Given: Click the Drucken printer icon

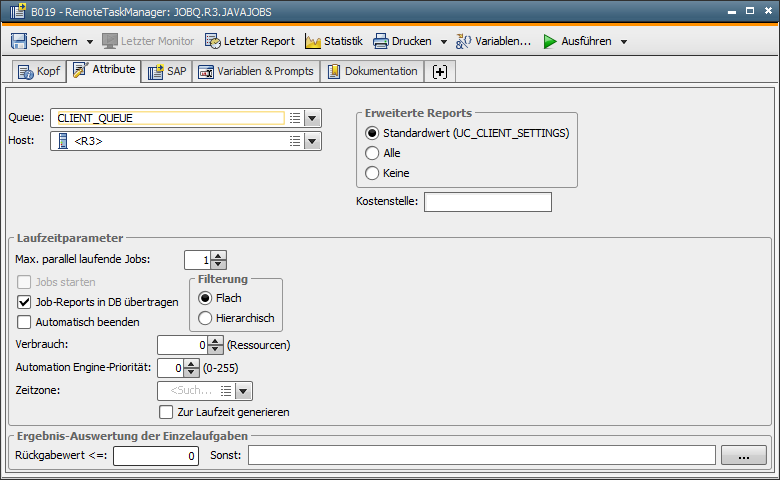Looking at the screenshot, I should tap(381, 42).
